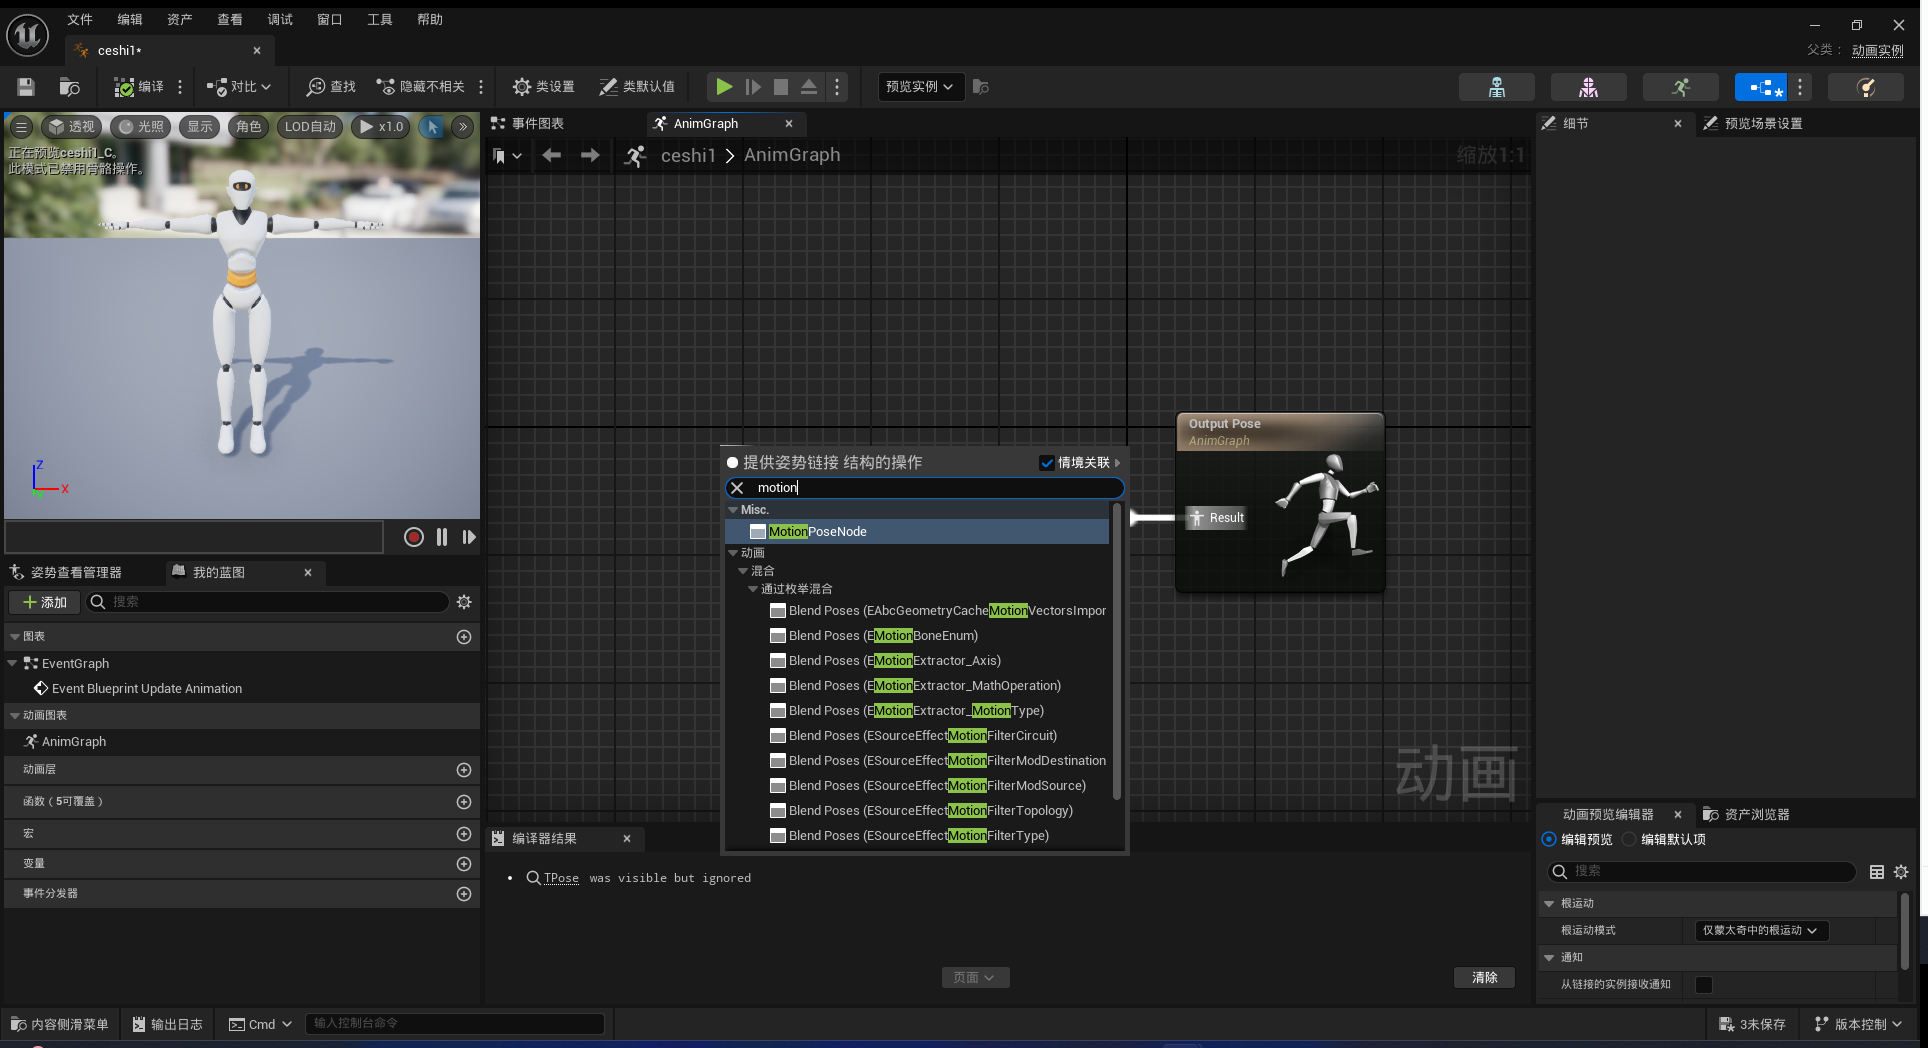Collapse the Misc. category in node search
1928x1048 pixels.
click(733, 510)
